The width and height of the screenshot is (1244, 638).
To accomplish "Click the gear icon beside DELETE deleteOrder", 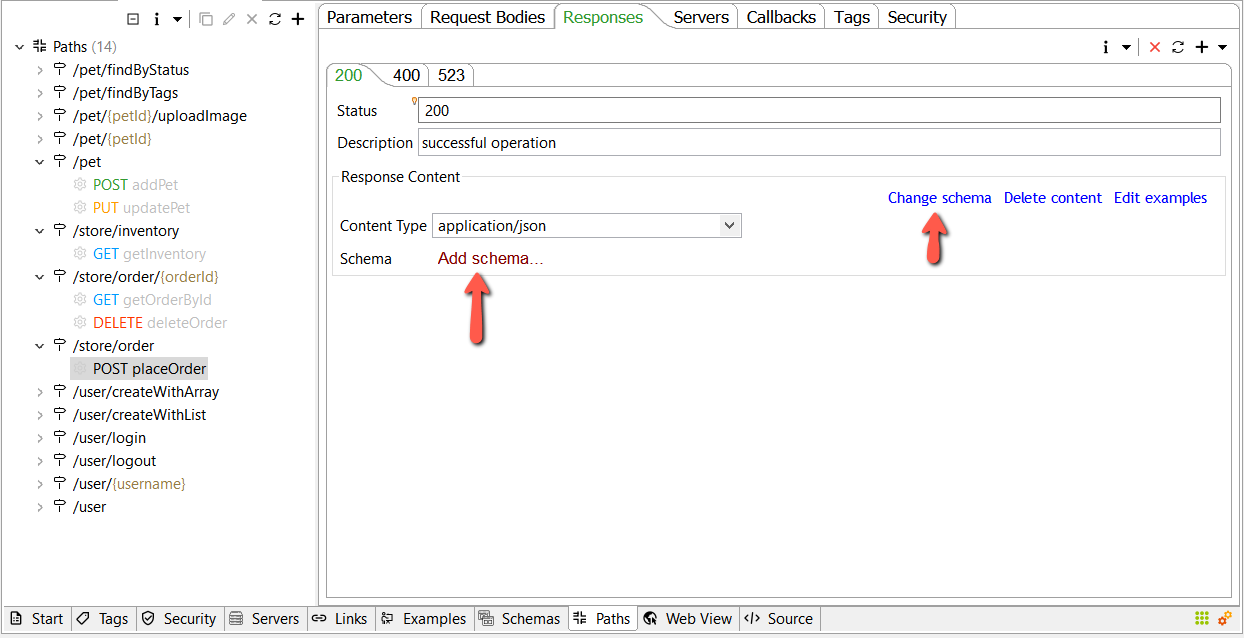I will (80, 323).
